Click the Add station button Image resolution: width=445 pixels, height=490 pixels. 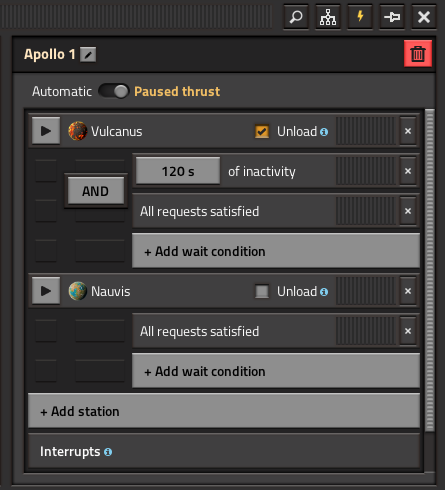point(224,411)
